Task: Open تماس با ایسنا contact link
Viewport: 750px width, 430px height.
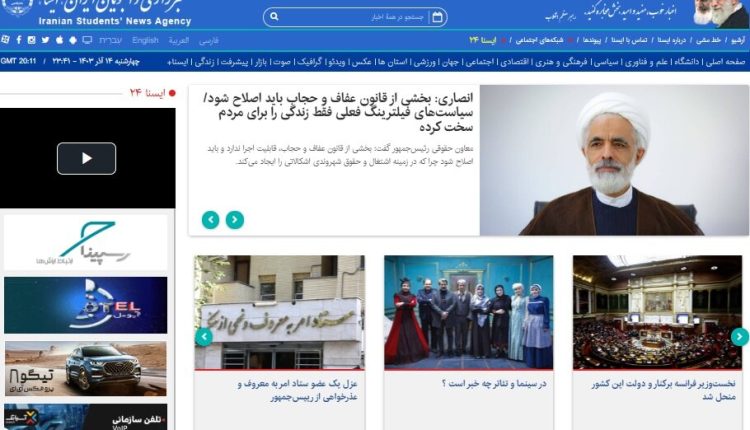Action: 629,40
